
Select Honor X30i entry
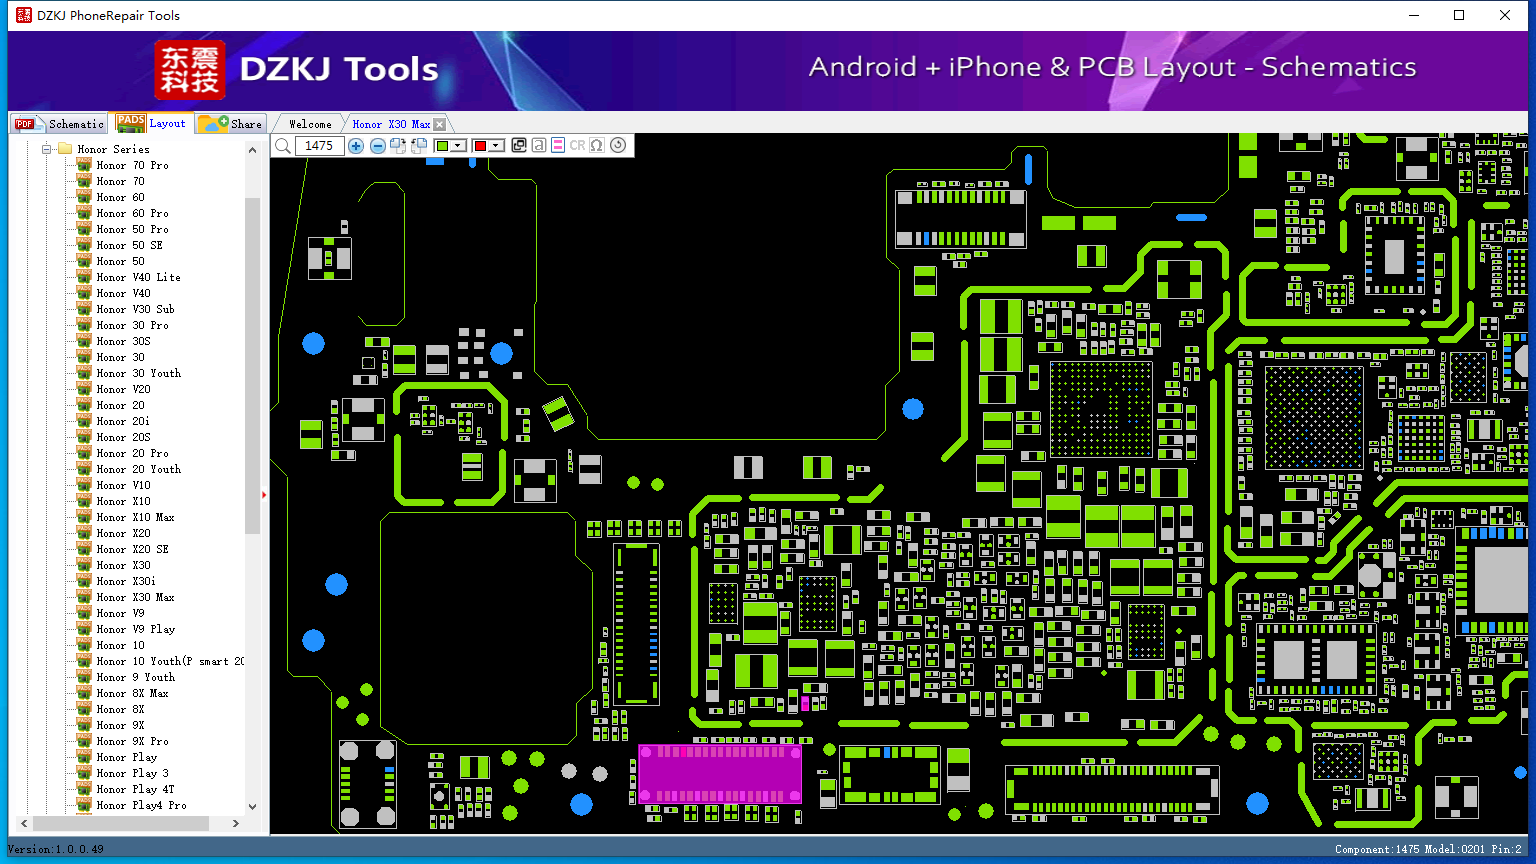click(x=126, y=581)
